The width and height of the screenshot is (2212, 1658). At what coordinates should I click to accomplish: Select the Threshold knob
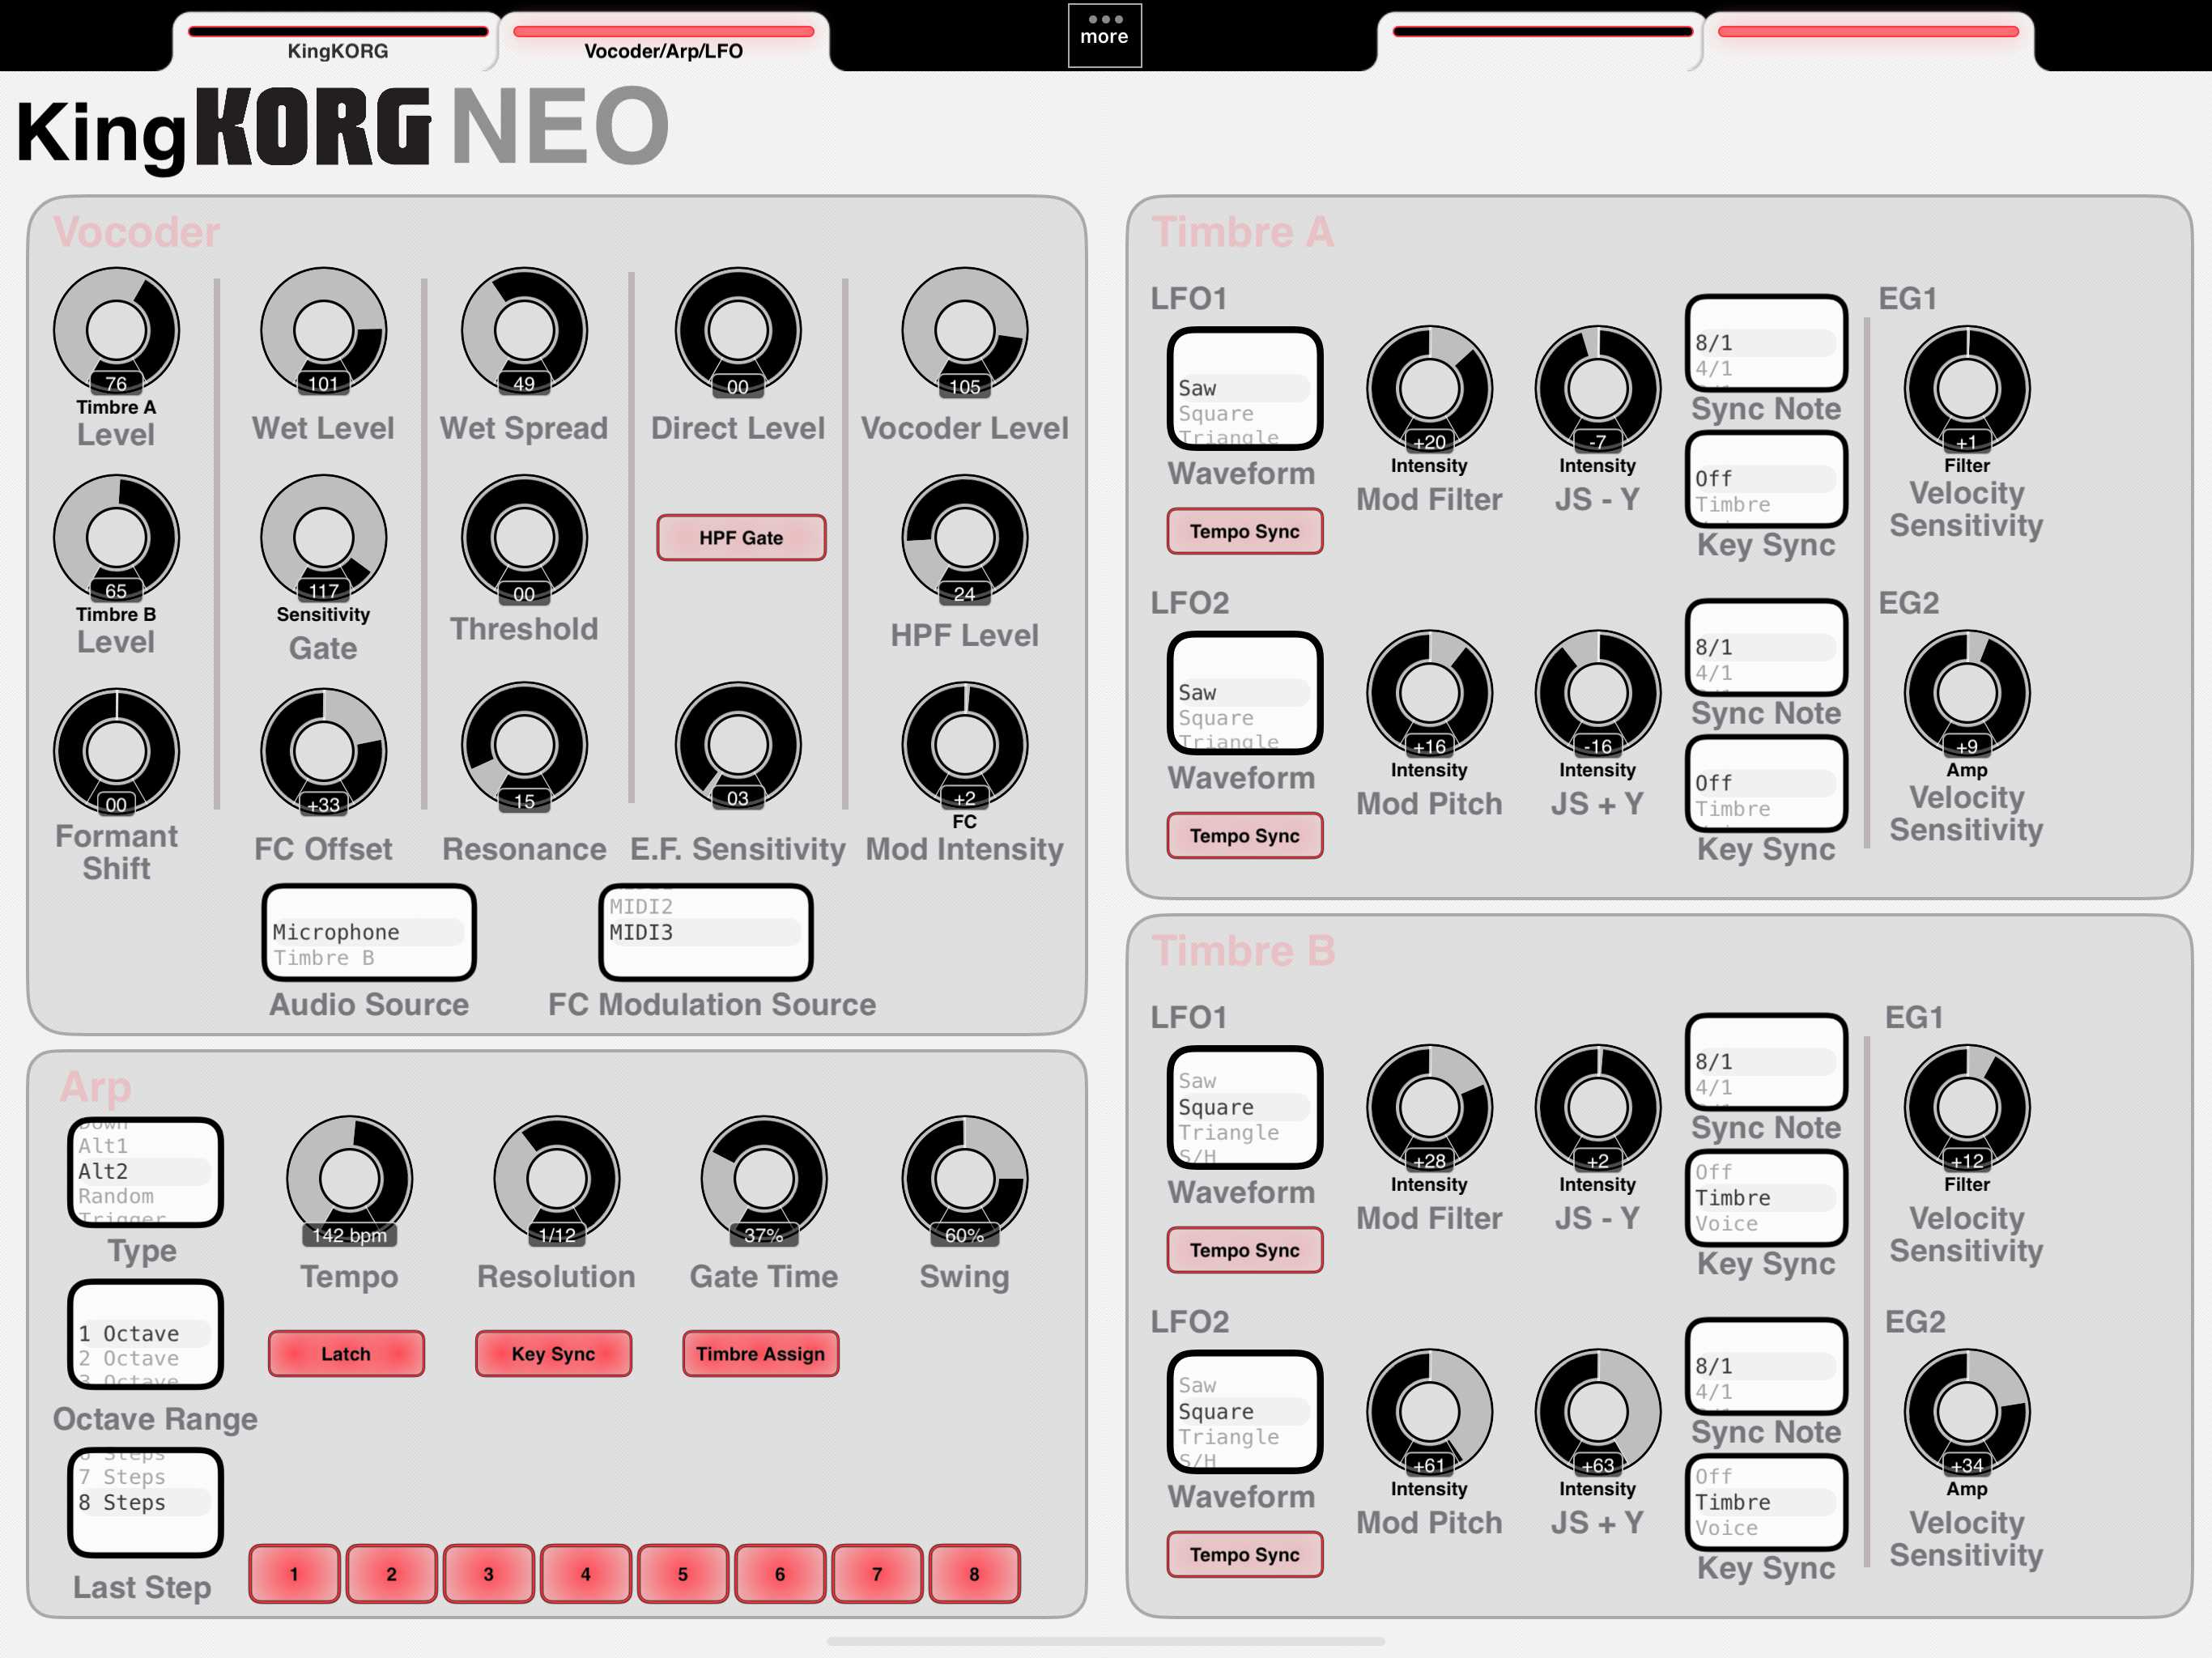(524, 538)
